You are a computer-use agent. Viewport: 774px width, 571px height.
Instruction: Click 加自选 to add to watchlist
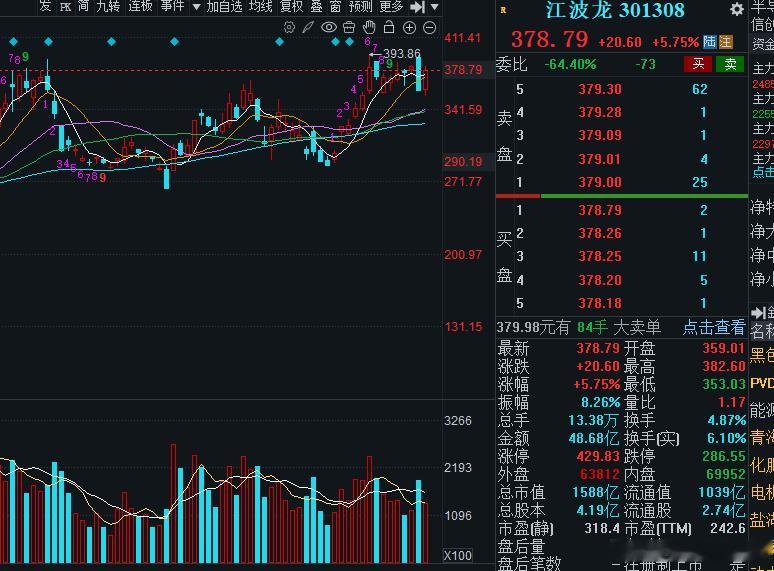tap(224, 6)
